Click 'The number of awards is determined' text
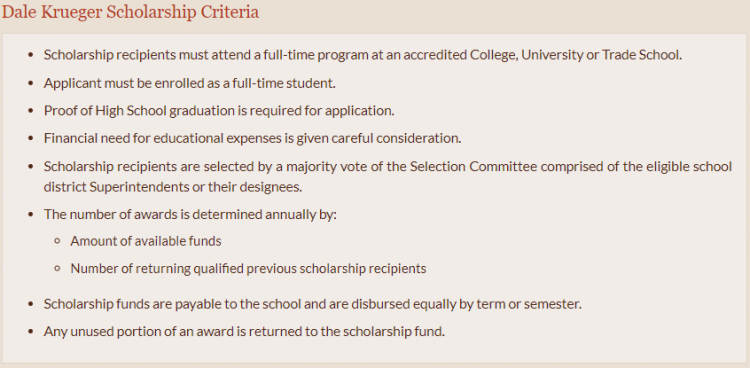 (x=190, y=214)
